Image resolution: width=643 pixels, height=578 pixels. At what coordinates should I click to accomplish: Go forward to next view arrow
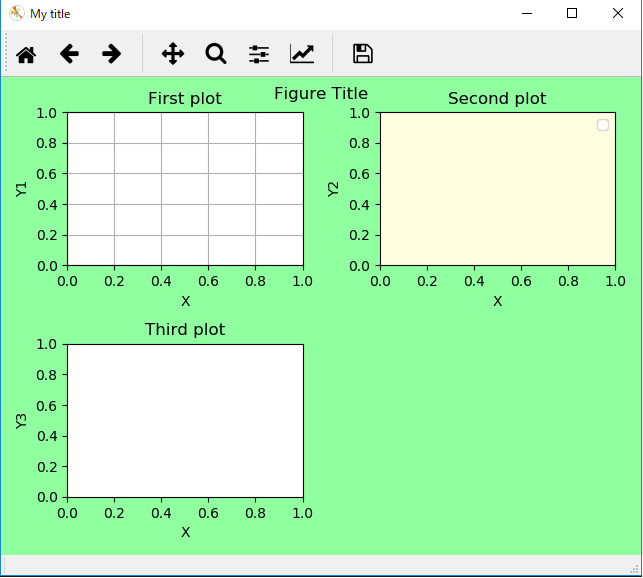click(x=112, y=54)
